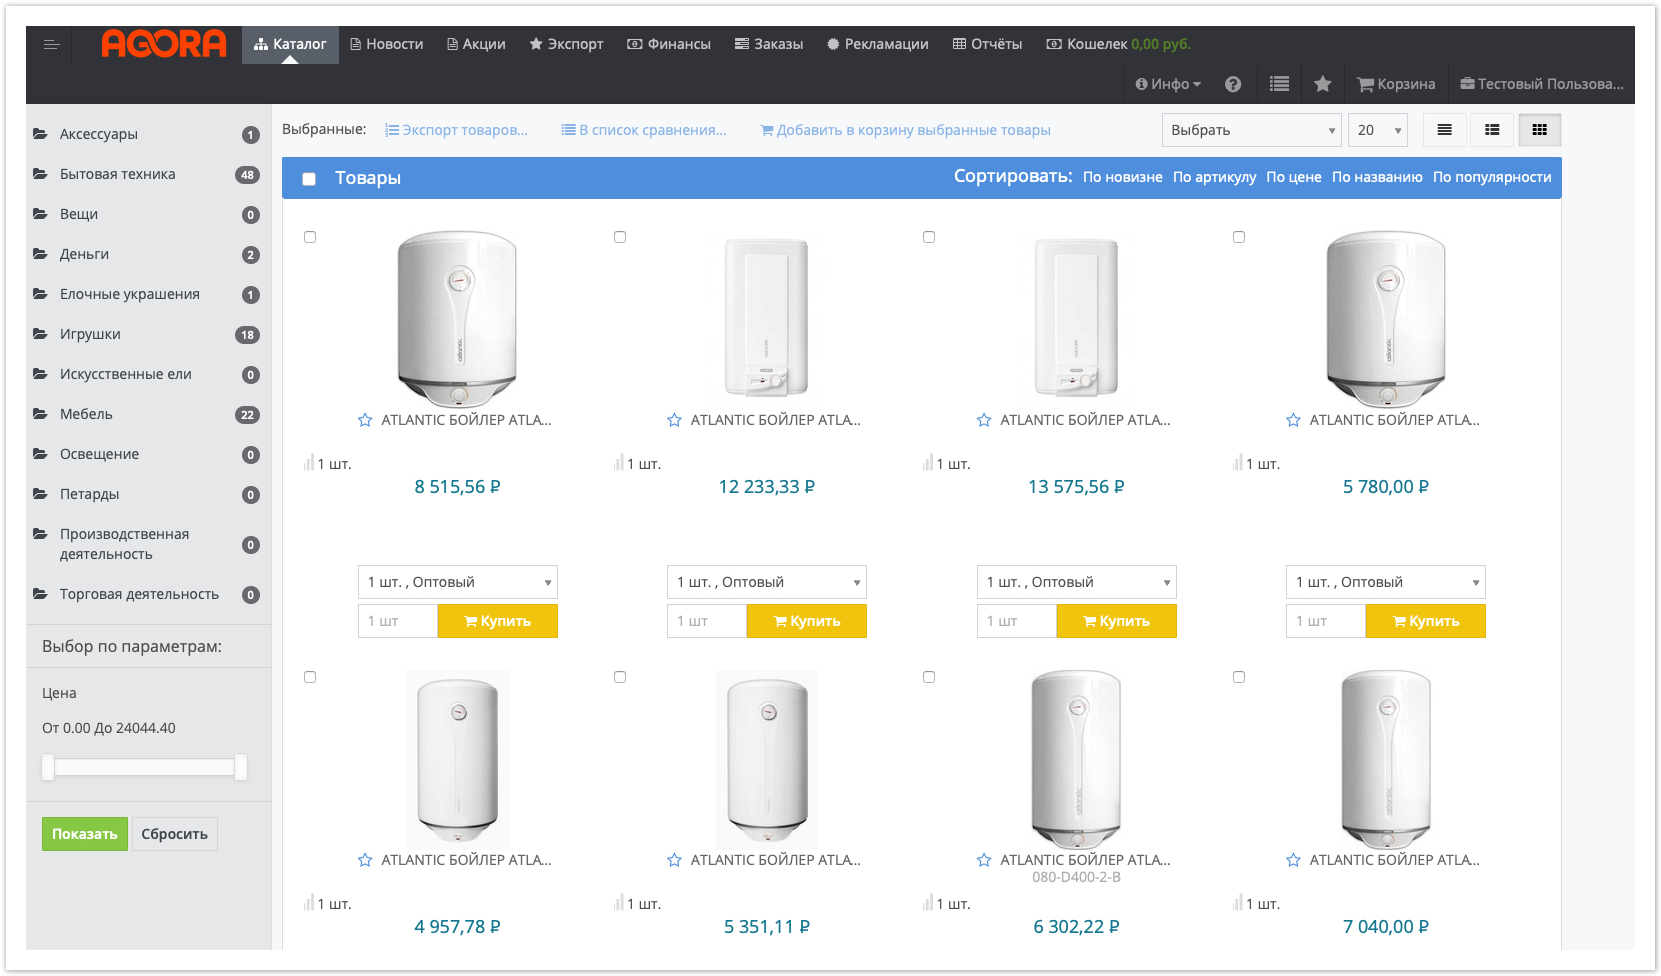Star the 6 302,22 ₽ boiler
The width and height of the screenshot is (1661, 976).
pyautogui.click(x=984, y=860)
